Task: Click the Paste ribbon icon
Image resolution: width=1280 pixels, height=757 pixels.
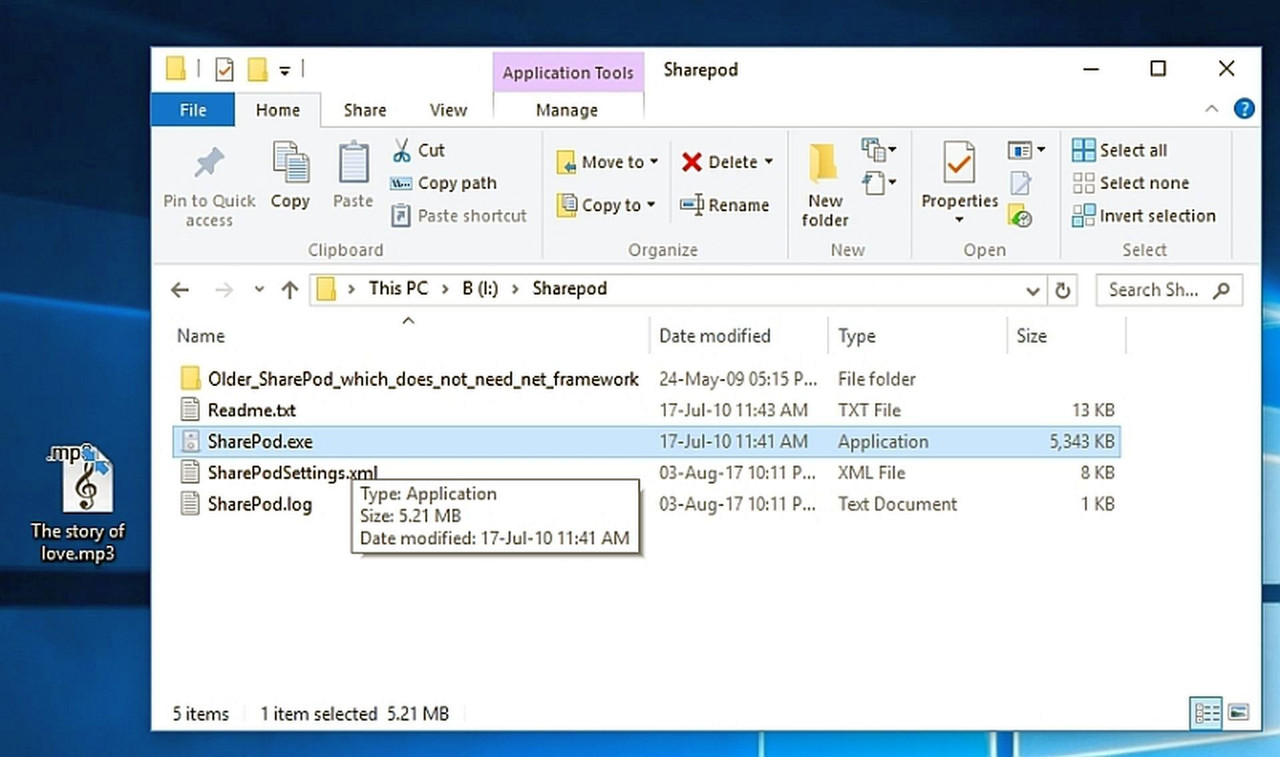Action: [x=353, y=163]
